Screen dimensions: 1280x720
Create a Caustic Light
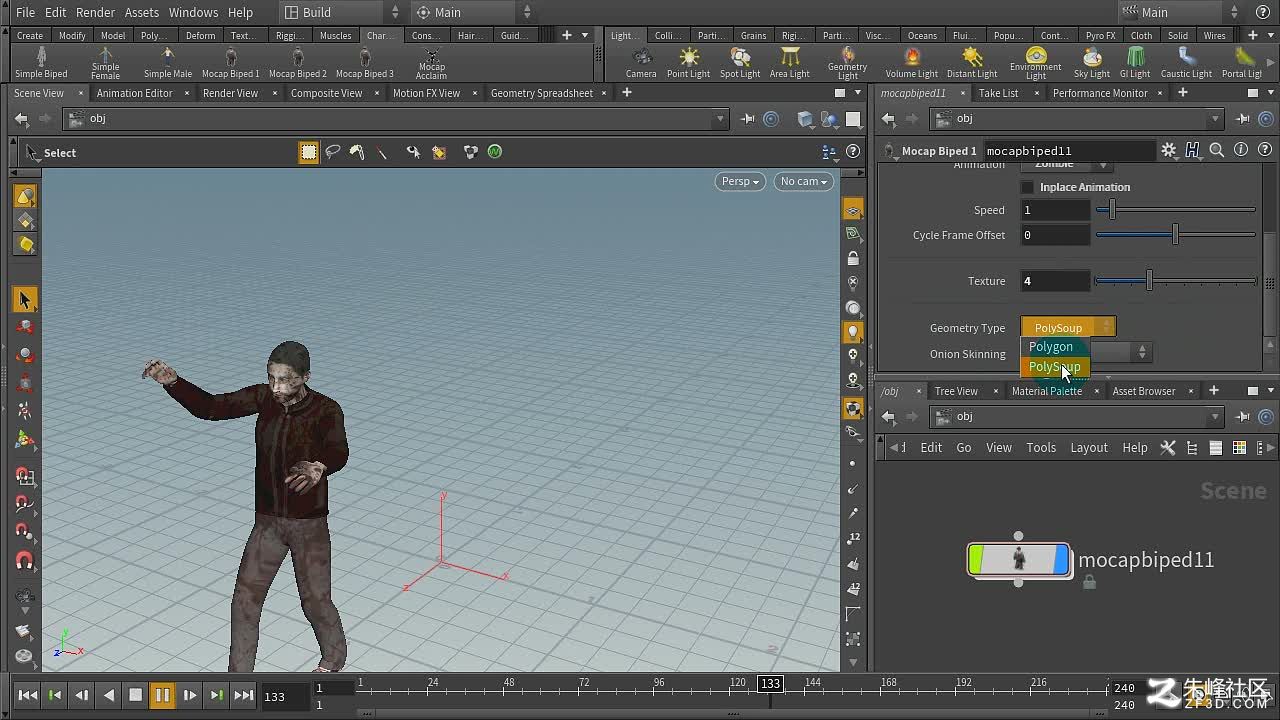1186,62
